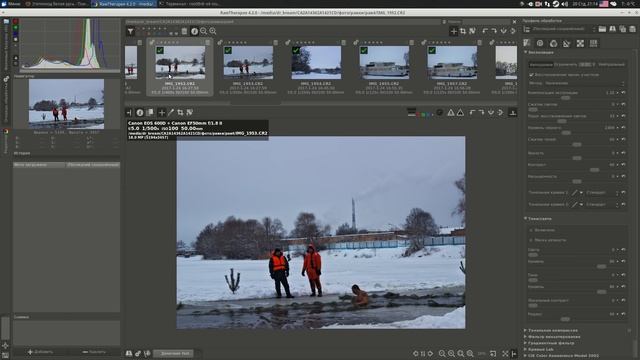Adjust contrast slider in Exposure section
640x360 pixels.
point(594,170)
